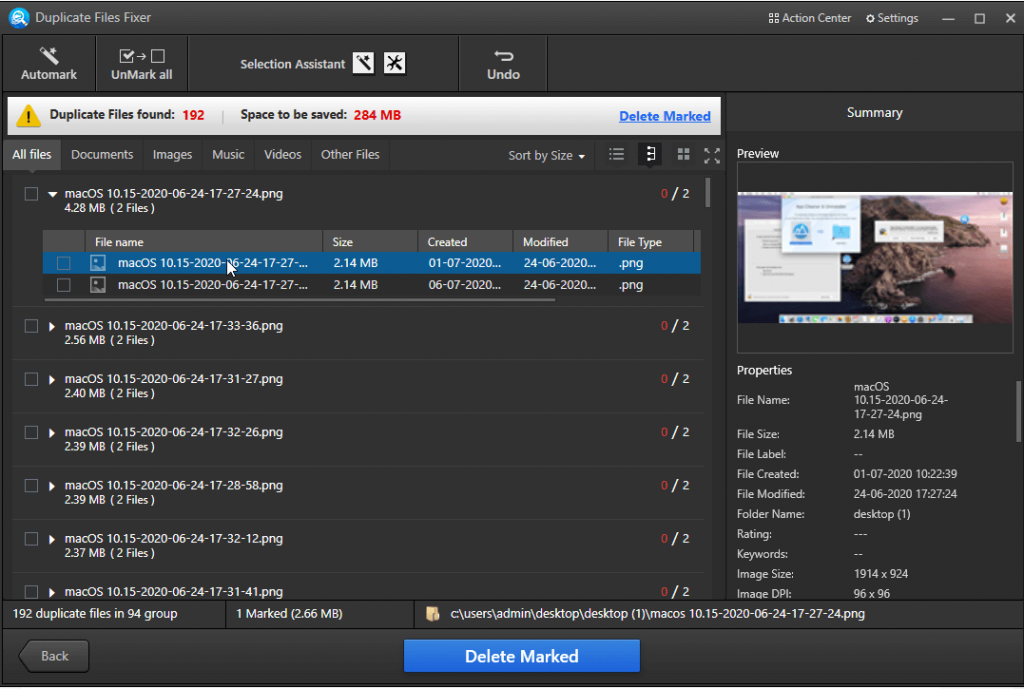1024x689 pixels.
Task: Switch to the Documents tab
Action: [102, 155]
